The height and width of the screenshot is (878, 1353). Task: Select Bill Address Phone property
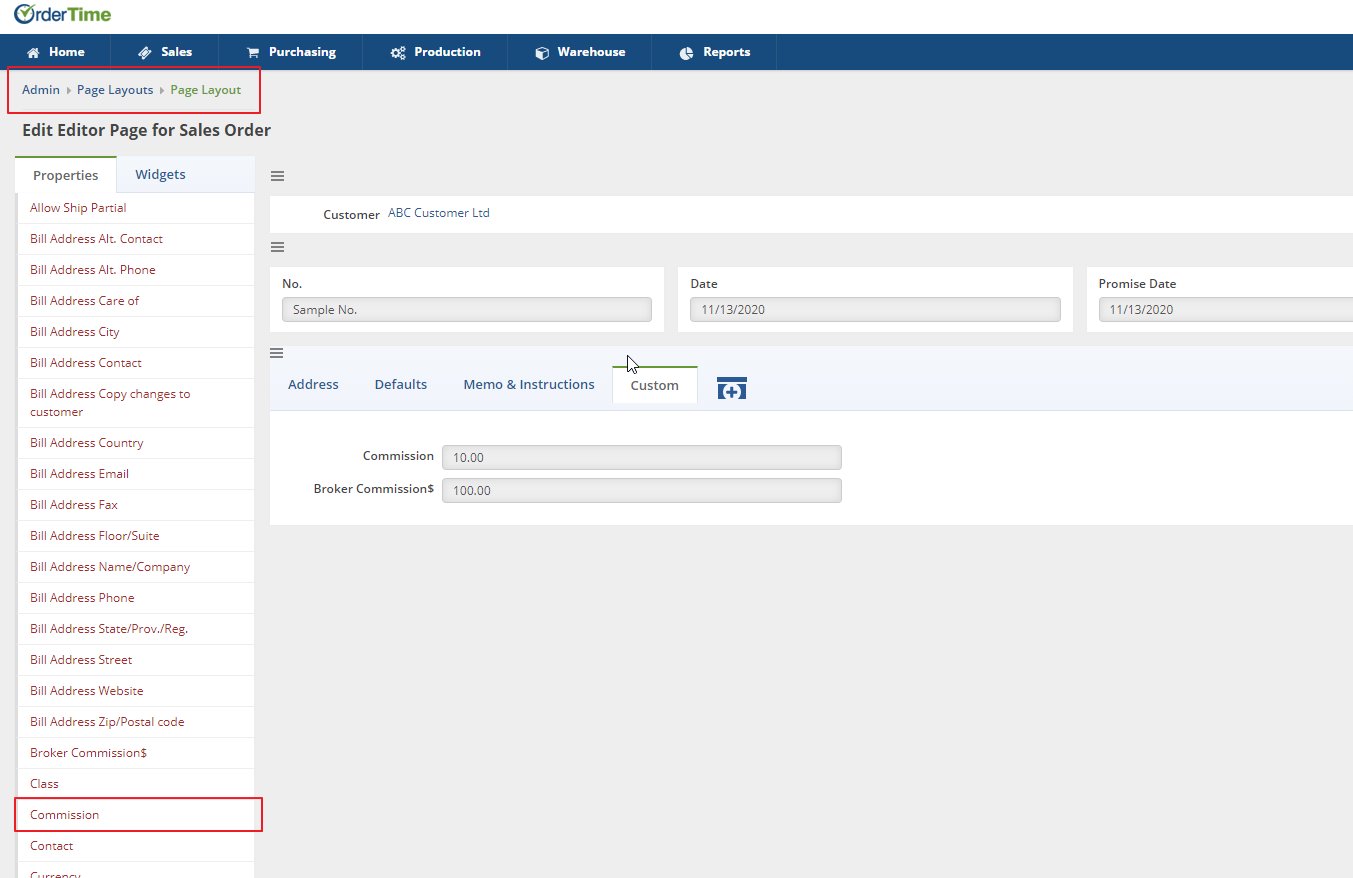pyautogui.click(x=136, y=598)
